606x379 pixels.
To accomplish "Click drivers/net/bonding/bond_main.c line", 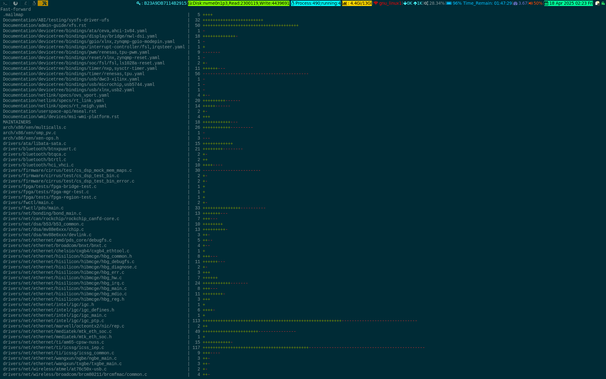I will click(42, 213).
